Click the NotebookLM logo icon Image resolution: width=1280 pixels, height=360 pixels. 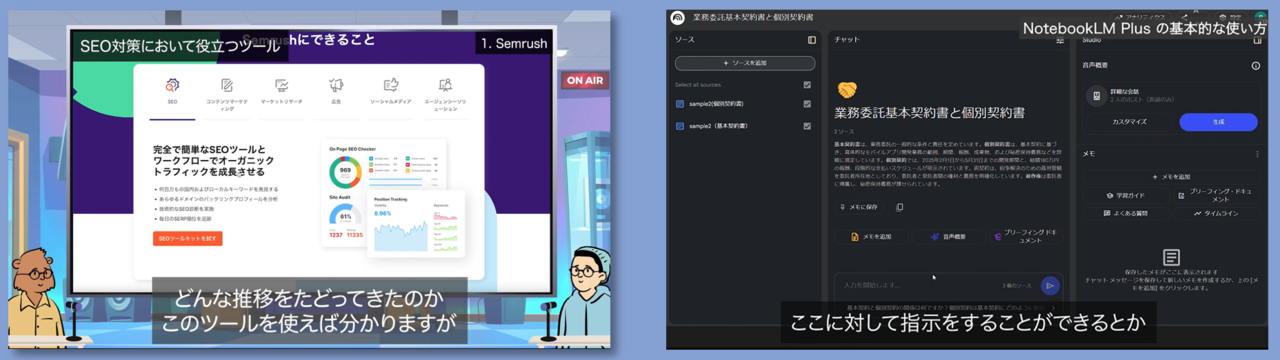pyautogui.click(x=678, y=17)
